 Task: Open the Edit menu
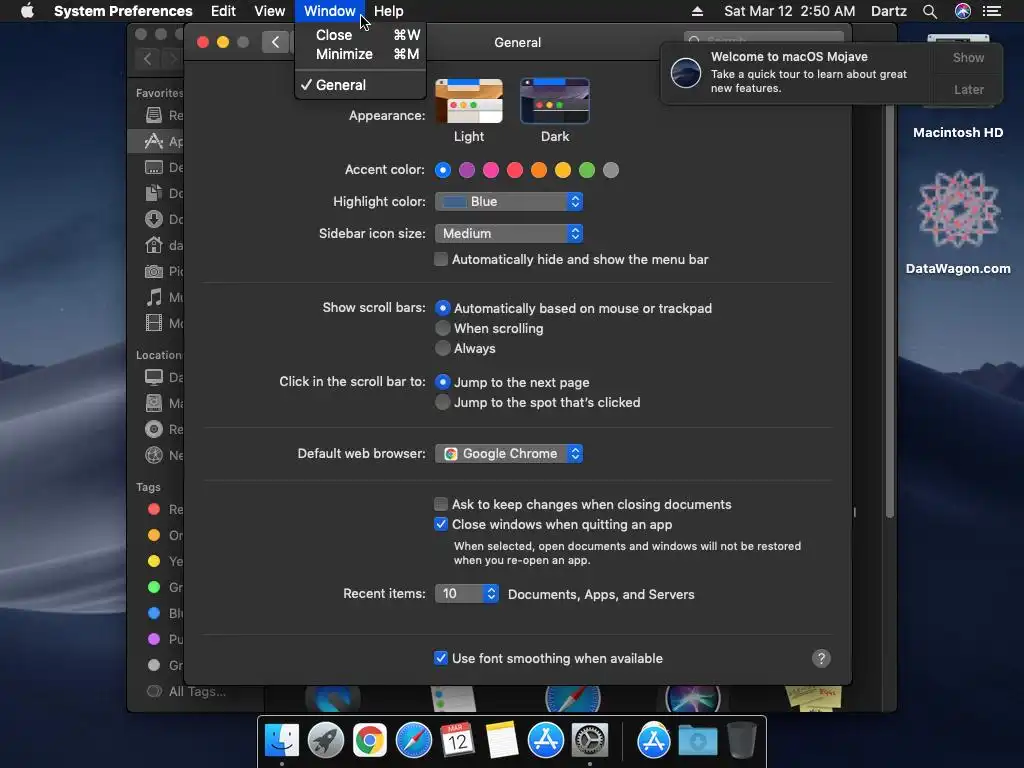coord(223,11)
